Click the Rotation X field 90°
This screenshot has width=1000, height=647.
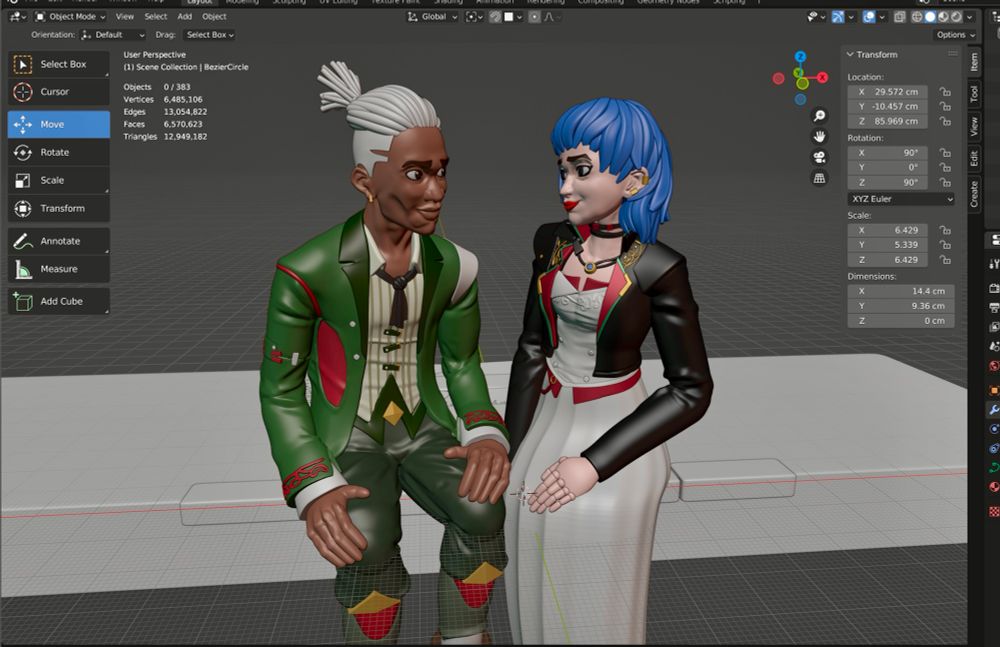tap(887, 153)
